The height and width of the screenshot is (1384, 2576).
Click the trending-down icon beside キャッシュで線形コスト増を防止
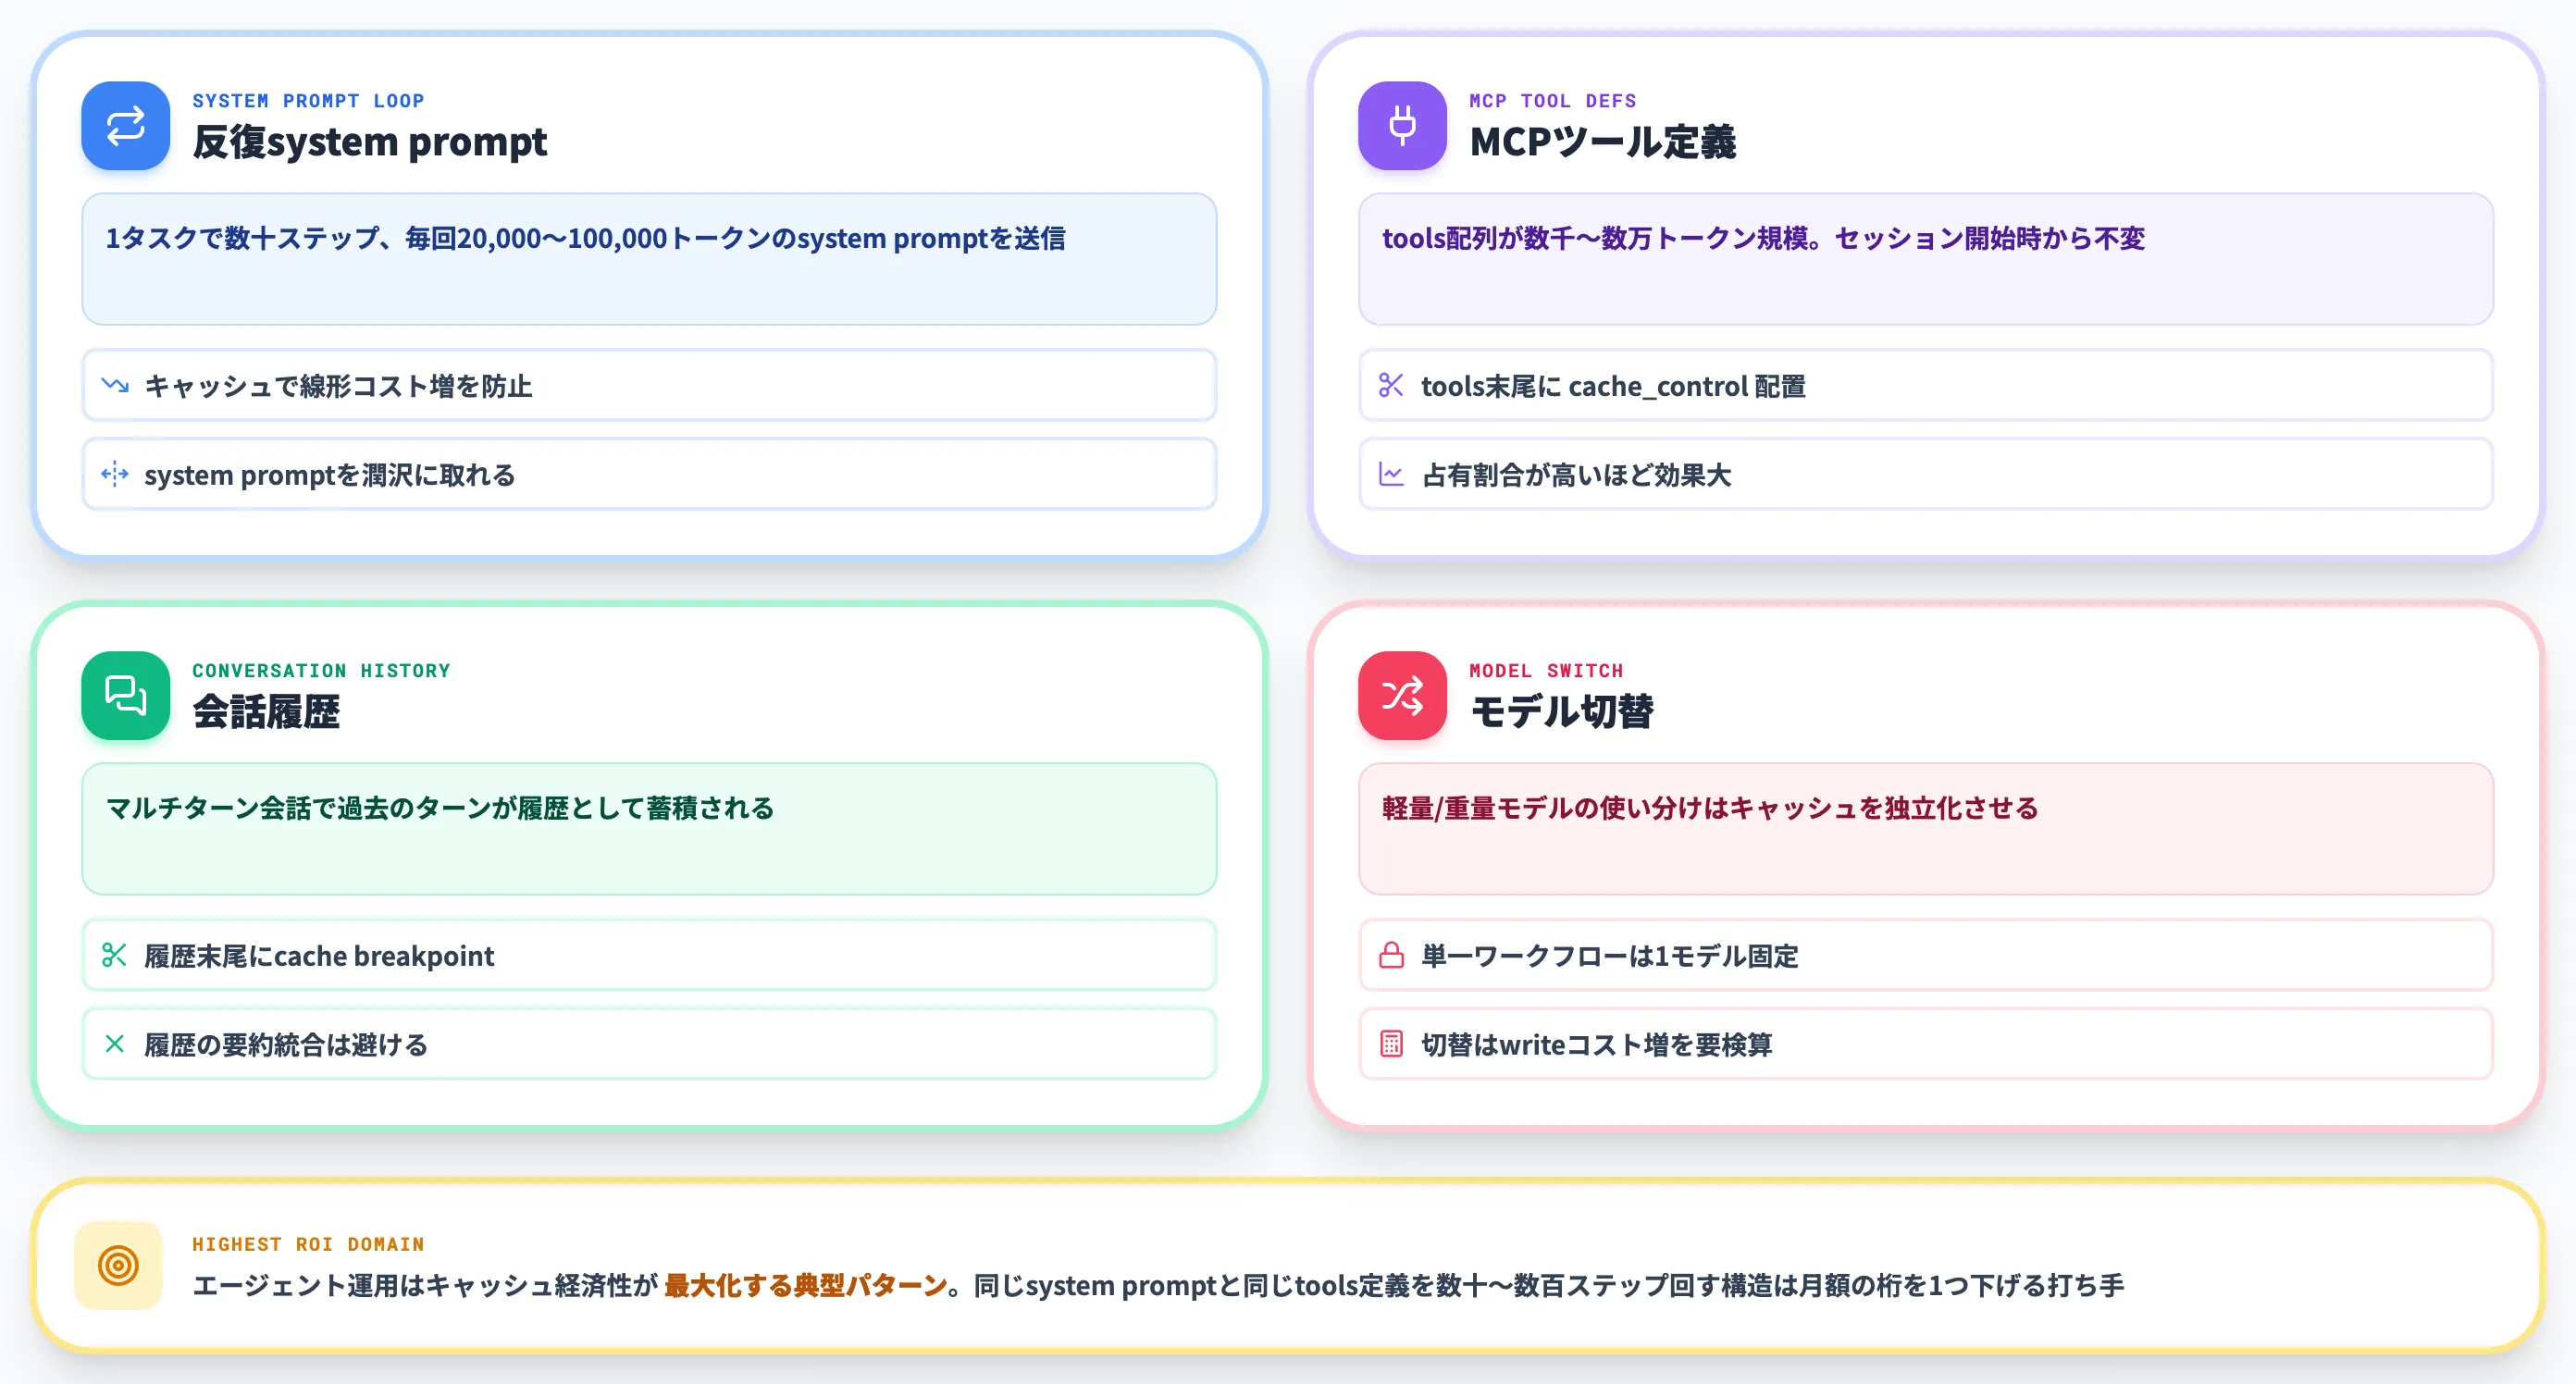(115, 385)
